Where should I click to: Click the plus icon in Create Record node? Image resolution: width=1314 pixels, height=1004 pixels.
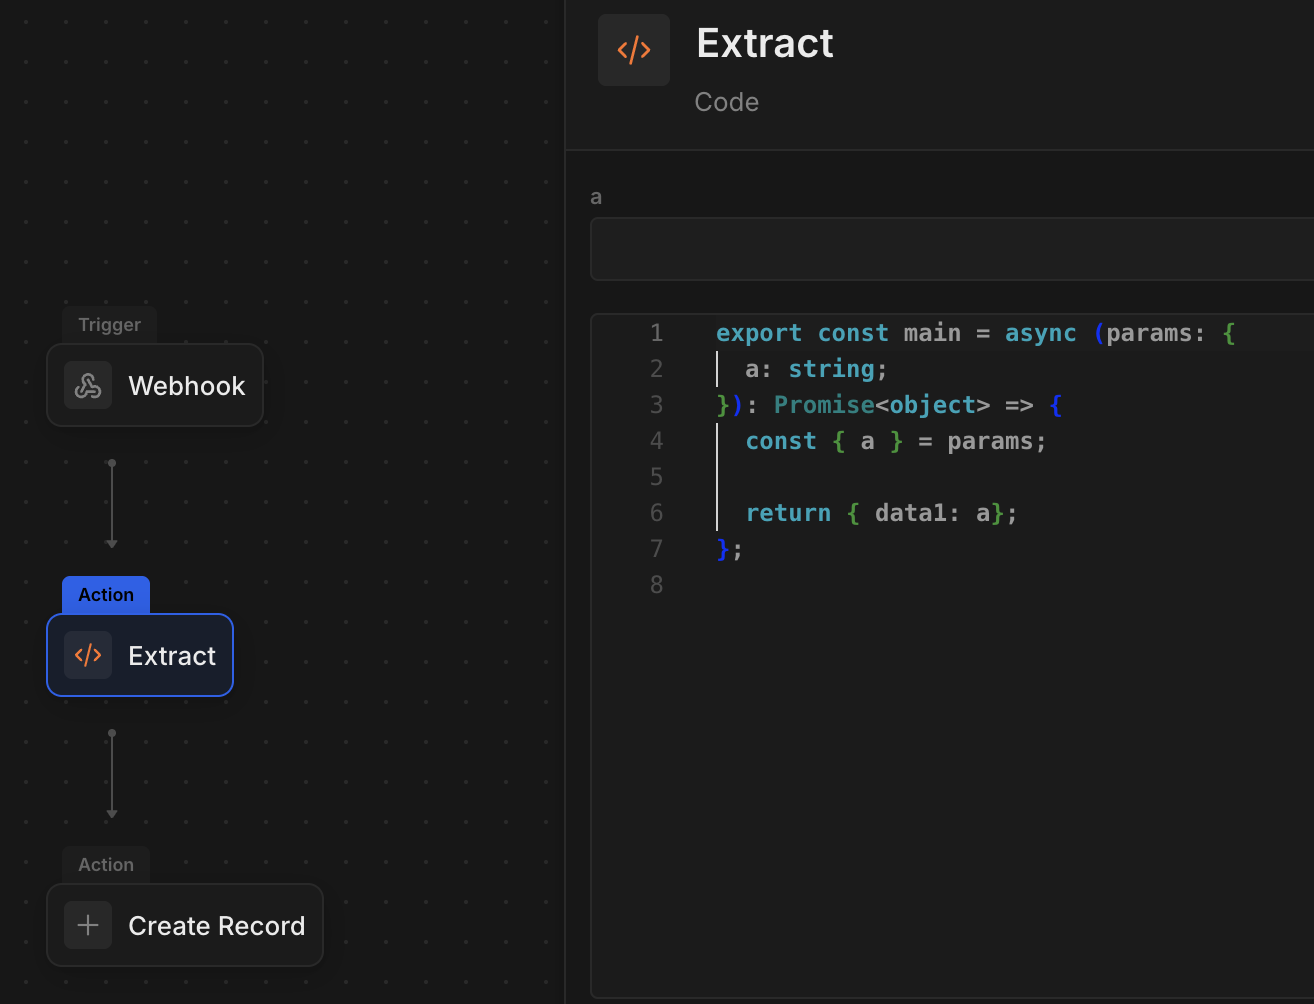tap(88, 926)
